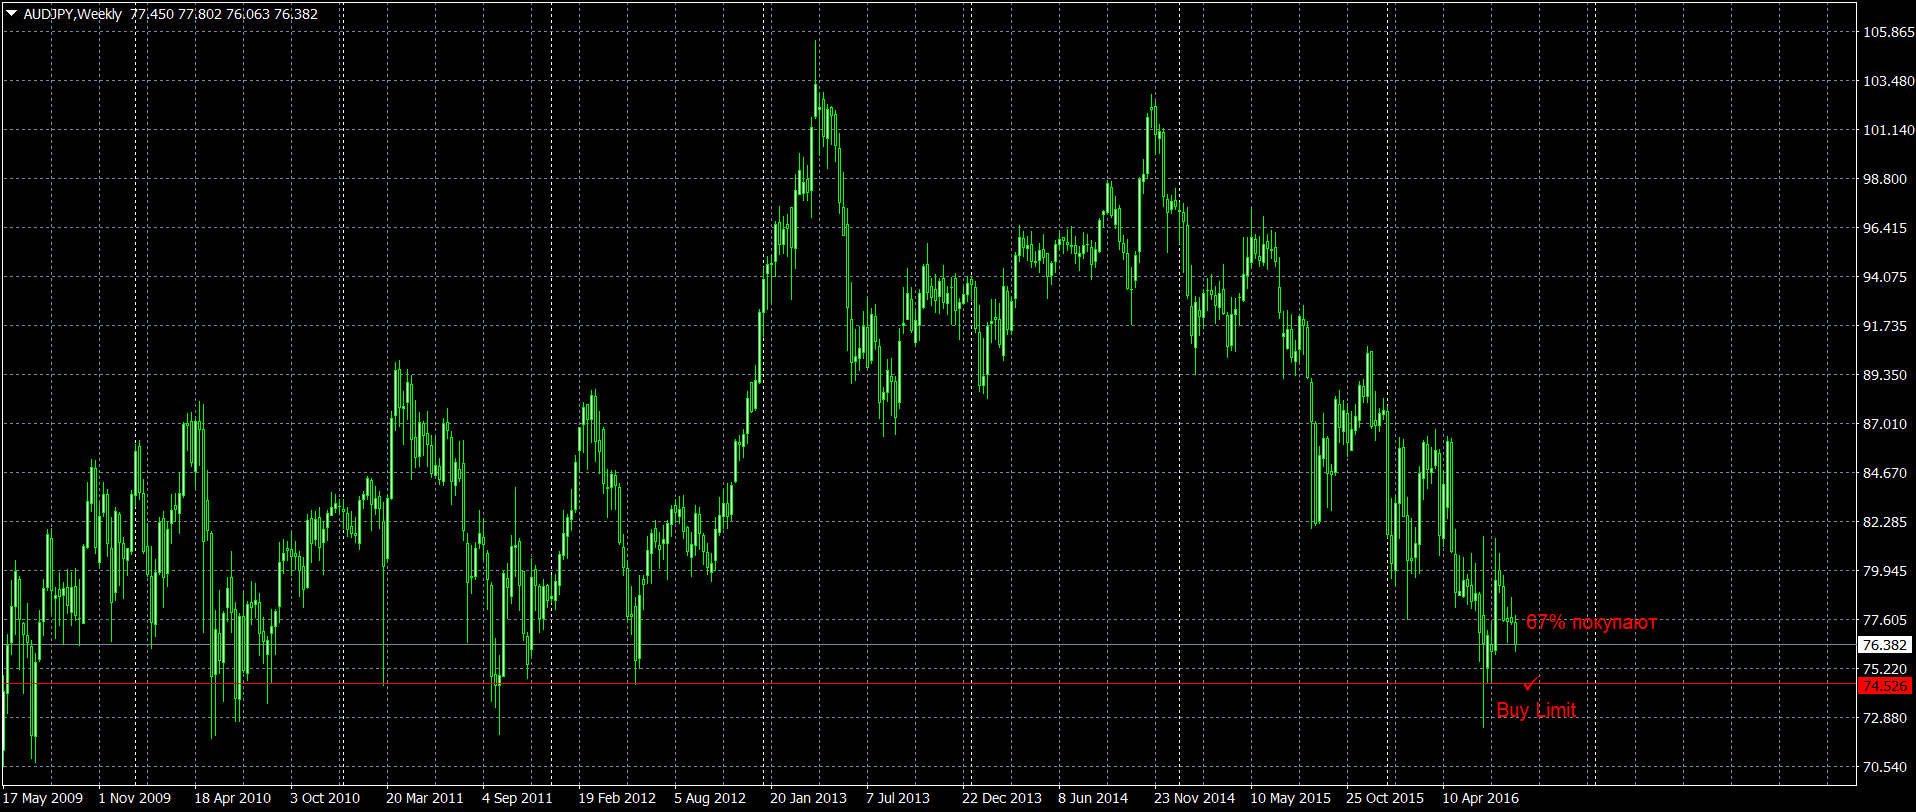Select the 8 Jun 2014 date label

pyautogui.click(x=1093, y=798)
